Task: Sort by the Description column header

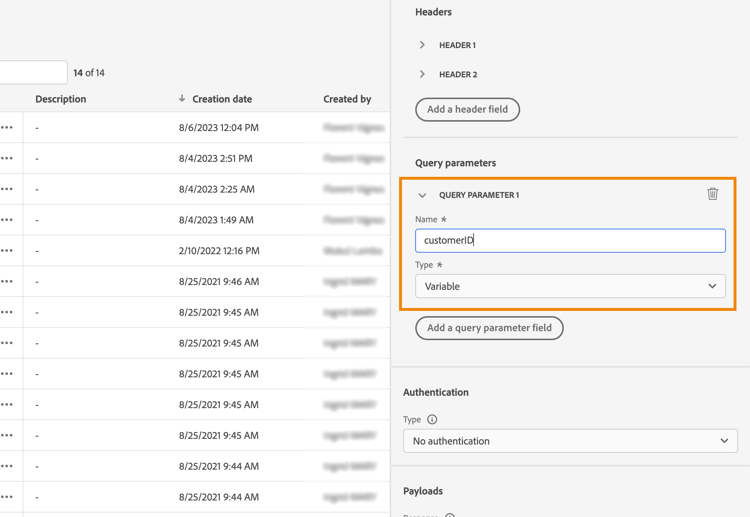Action: click(x=60, y=99)
